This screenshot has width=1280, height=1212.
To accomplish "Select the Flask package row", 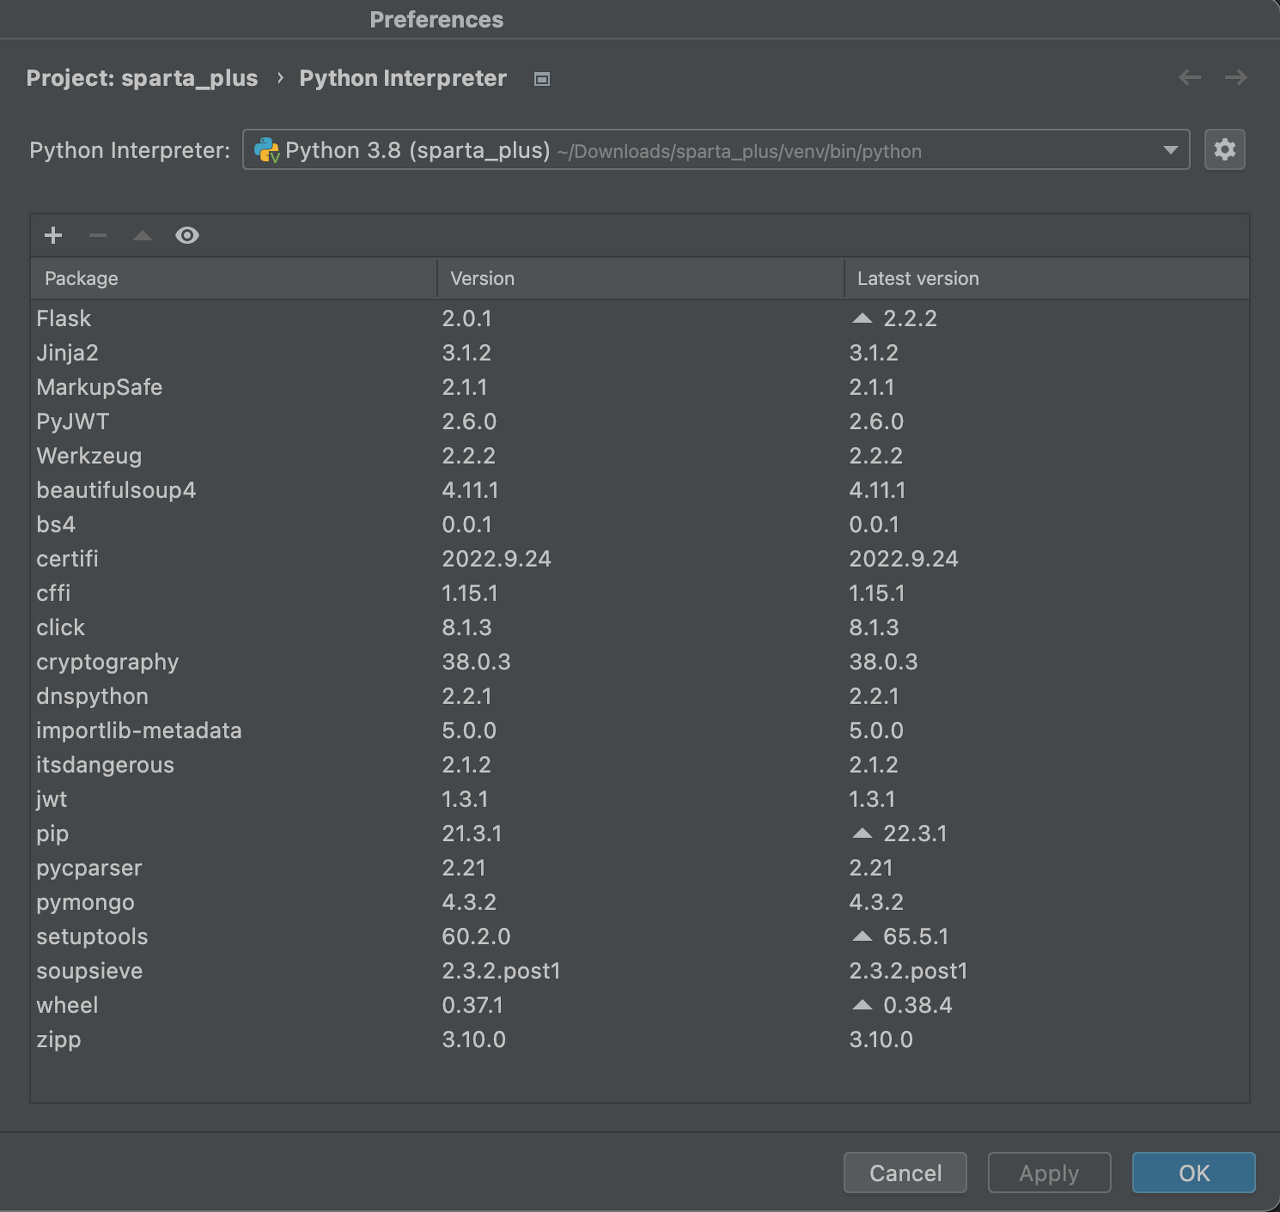I will 640,318.
